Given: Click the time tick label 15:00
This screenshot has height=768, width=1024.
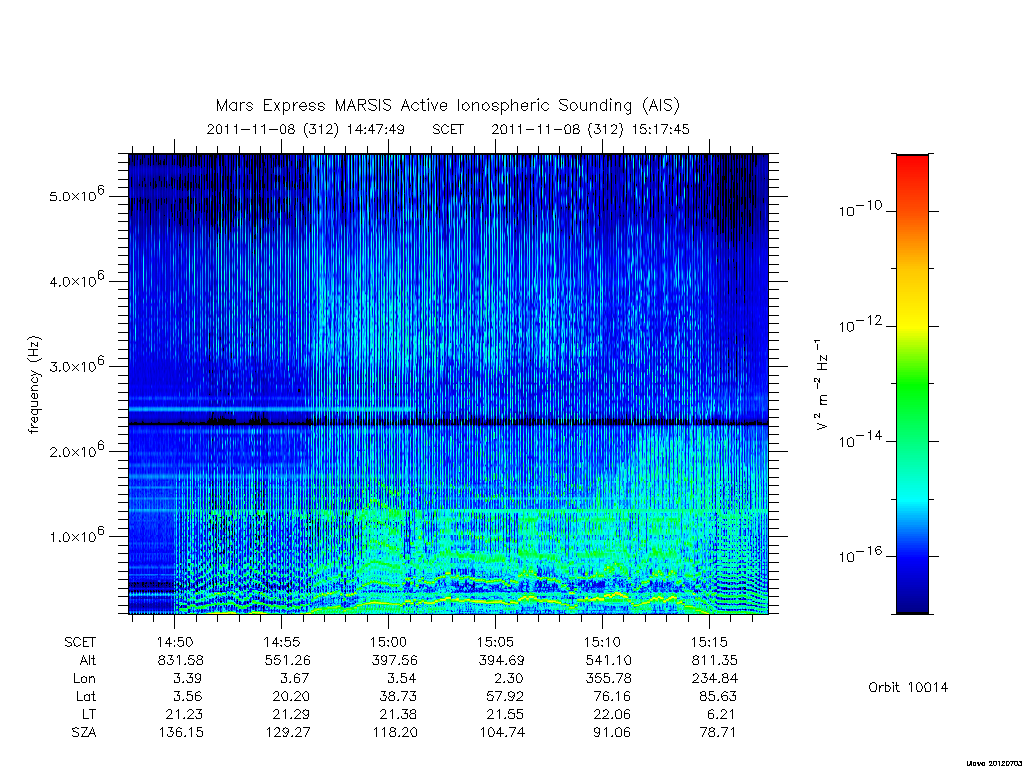Looking at the screenshot, I should (389, 643).
